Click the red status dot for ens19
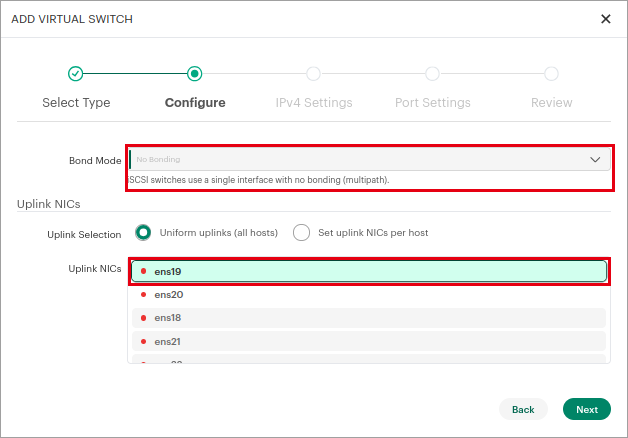This screenshot has width=628, height=438. pos(143,271)
